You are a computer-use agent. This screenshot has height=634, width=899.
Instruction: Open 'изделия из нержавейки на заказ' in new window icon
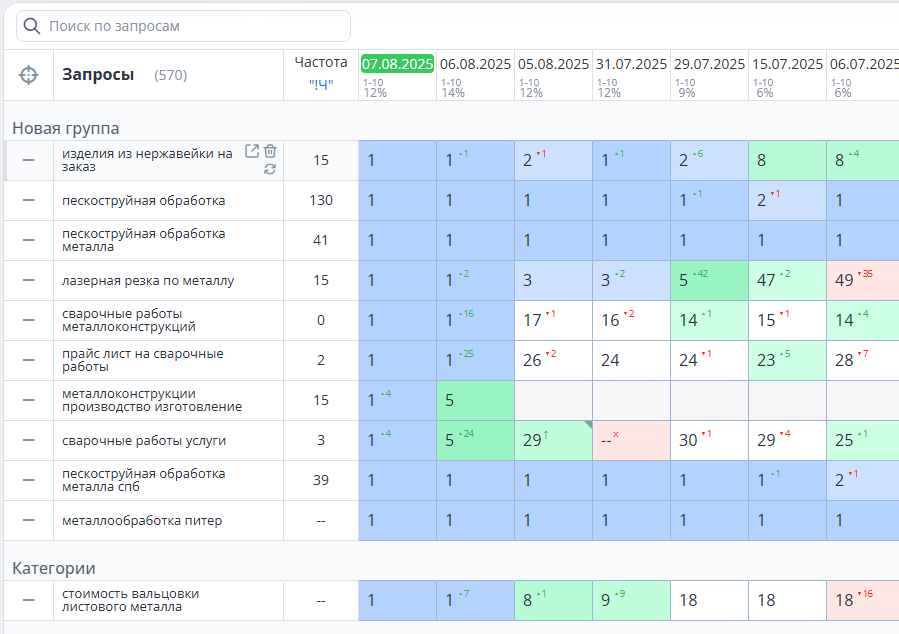coord(252,151)
